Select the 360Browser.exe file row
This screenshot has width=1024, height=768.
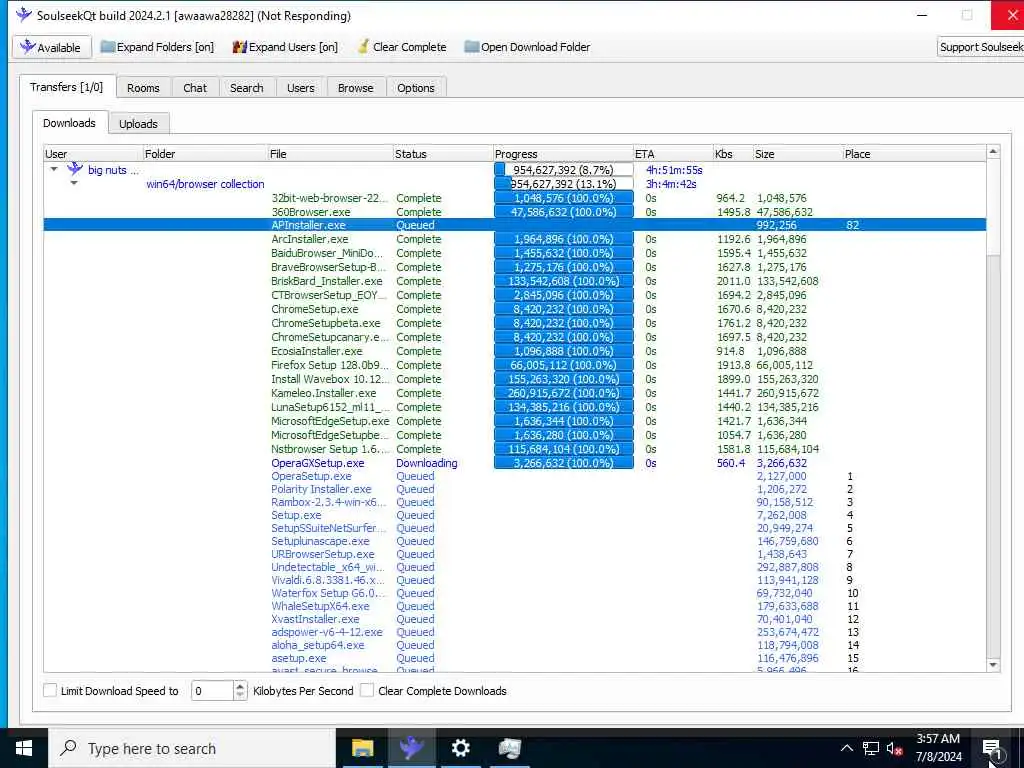[515, 212]
